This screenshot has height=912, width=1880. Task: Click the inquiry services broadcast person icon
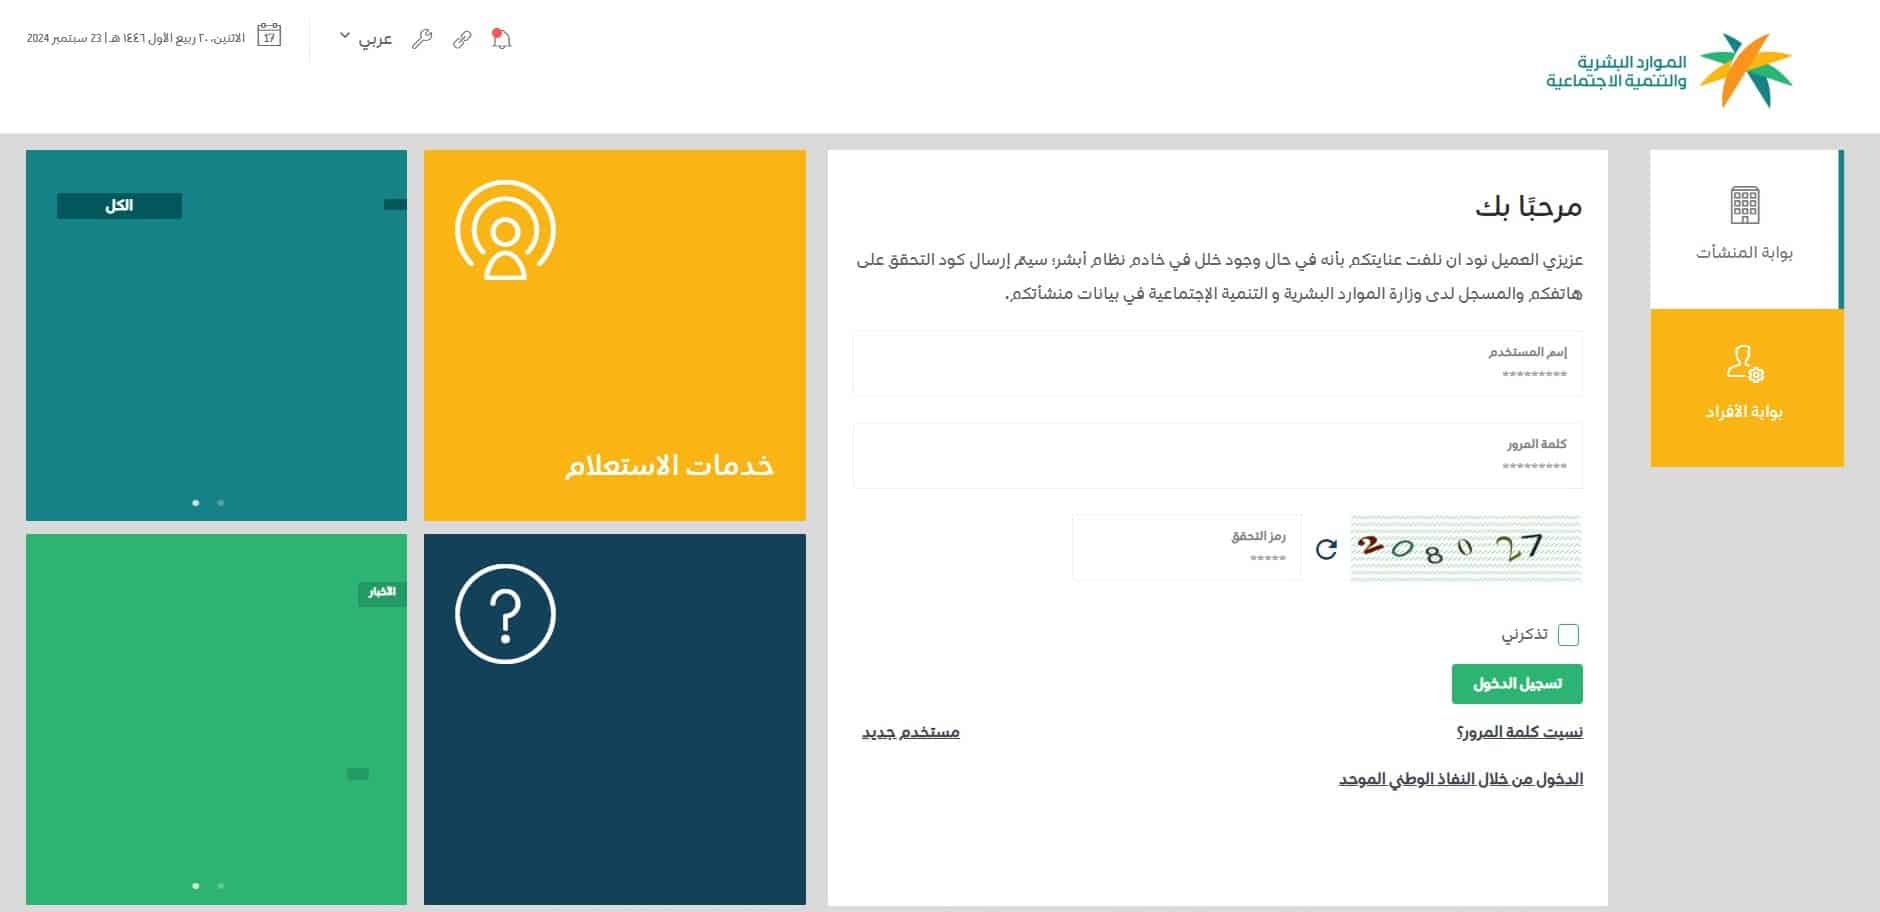coord(505,230)
